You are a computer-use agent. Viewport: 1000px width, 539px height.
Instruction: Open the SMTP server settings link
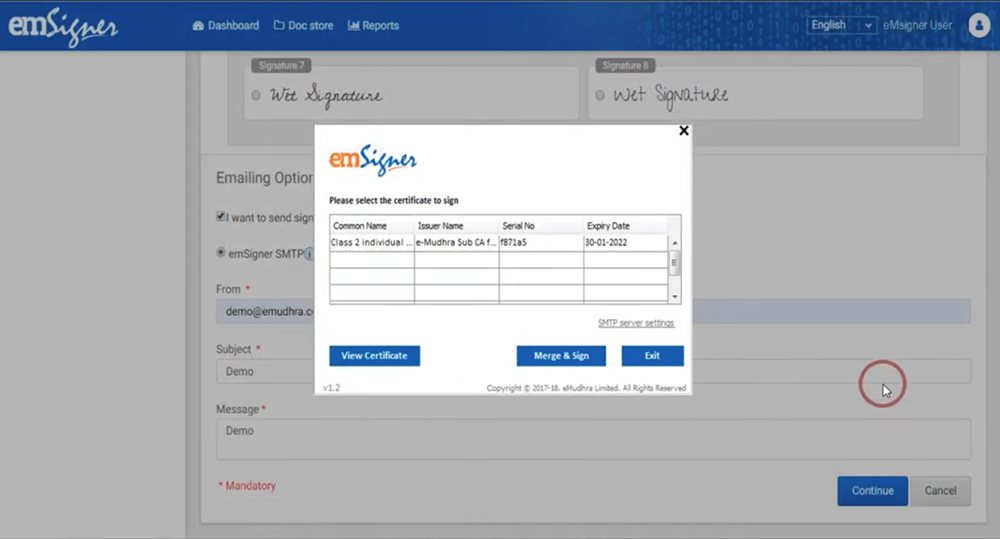coord(635,323)
